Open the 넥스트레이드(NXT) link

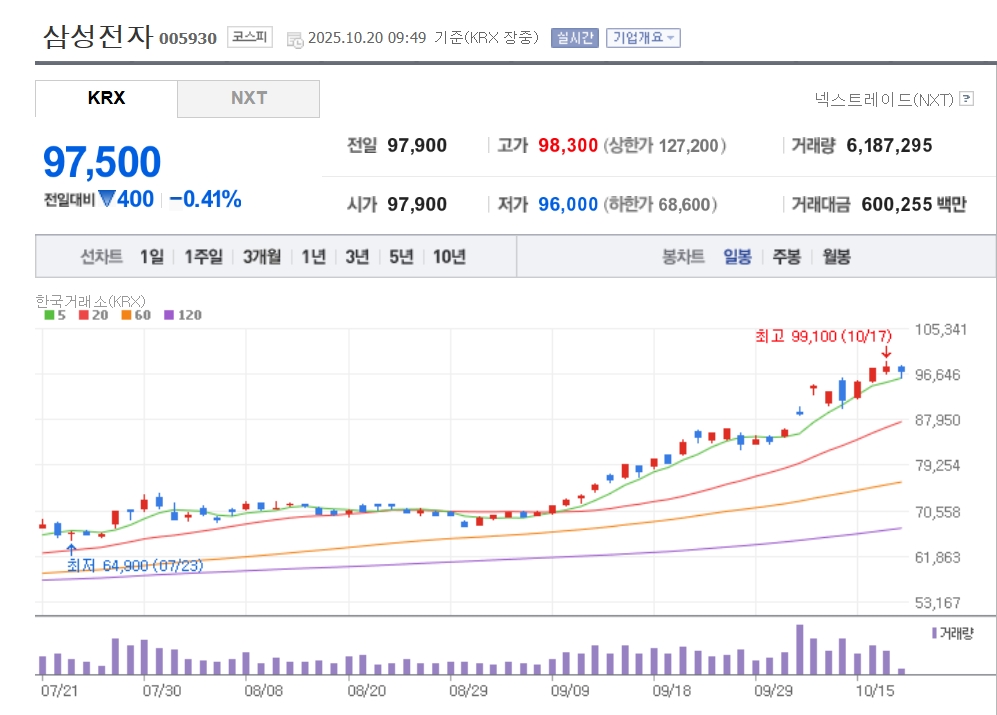(x=884, y=98)
